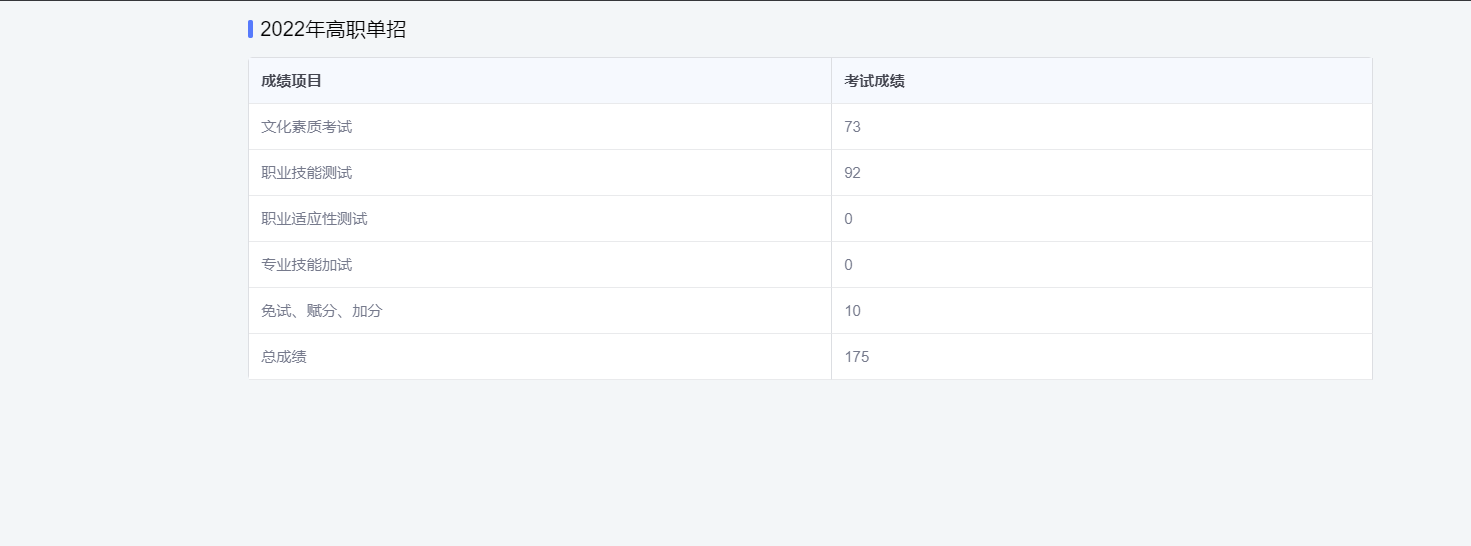Select the total score value 175

pos(856,357)
